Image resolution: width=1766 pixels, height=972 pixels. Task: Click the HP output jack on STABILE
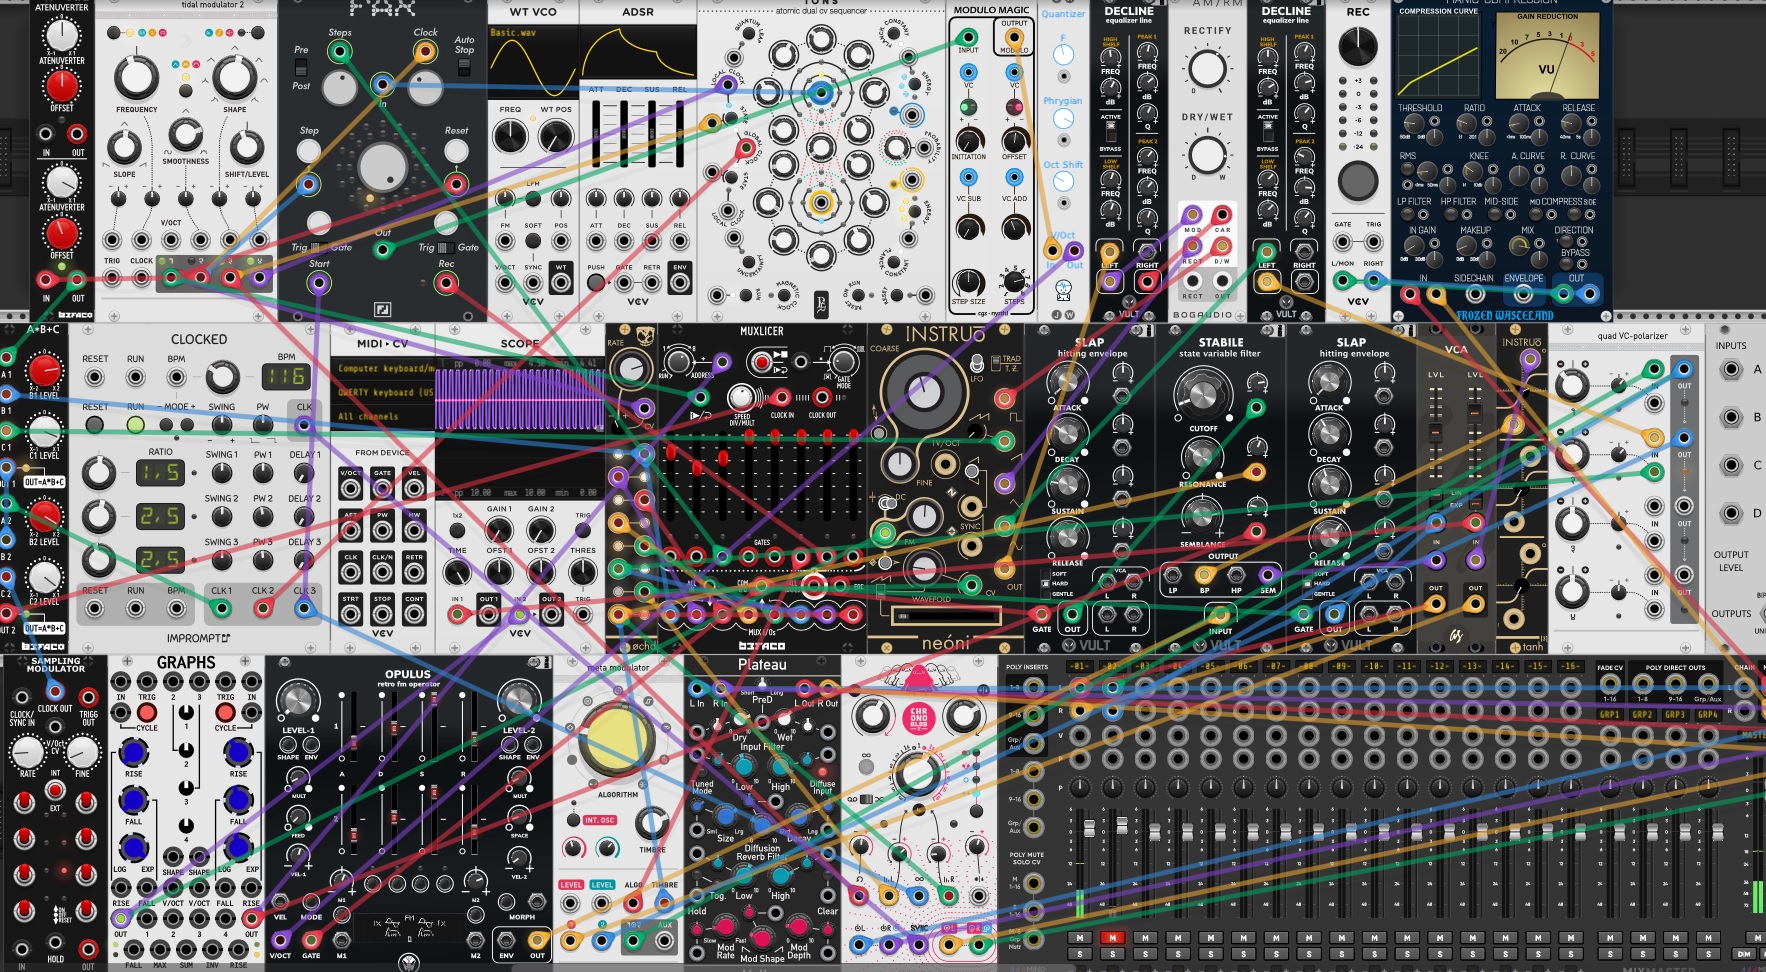1236,575
